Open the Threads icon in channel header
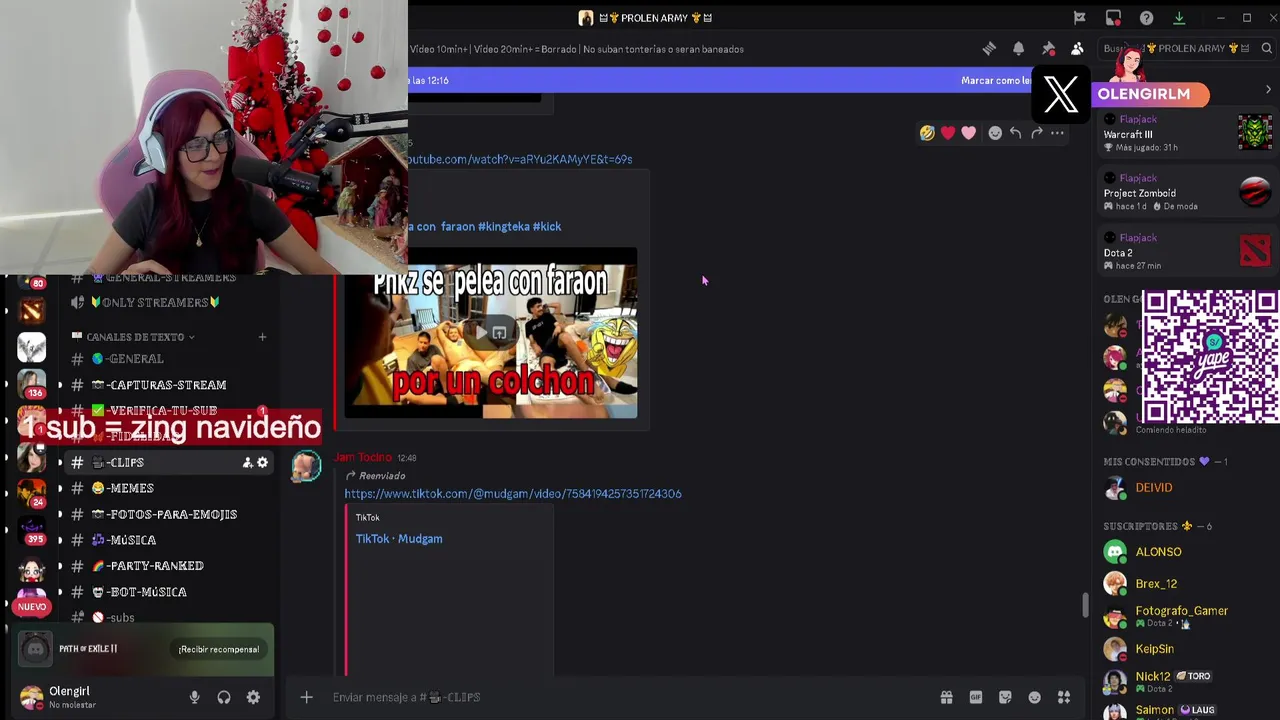1280x720 pixels. click(989, 48)
